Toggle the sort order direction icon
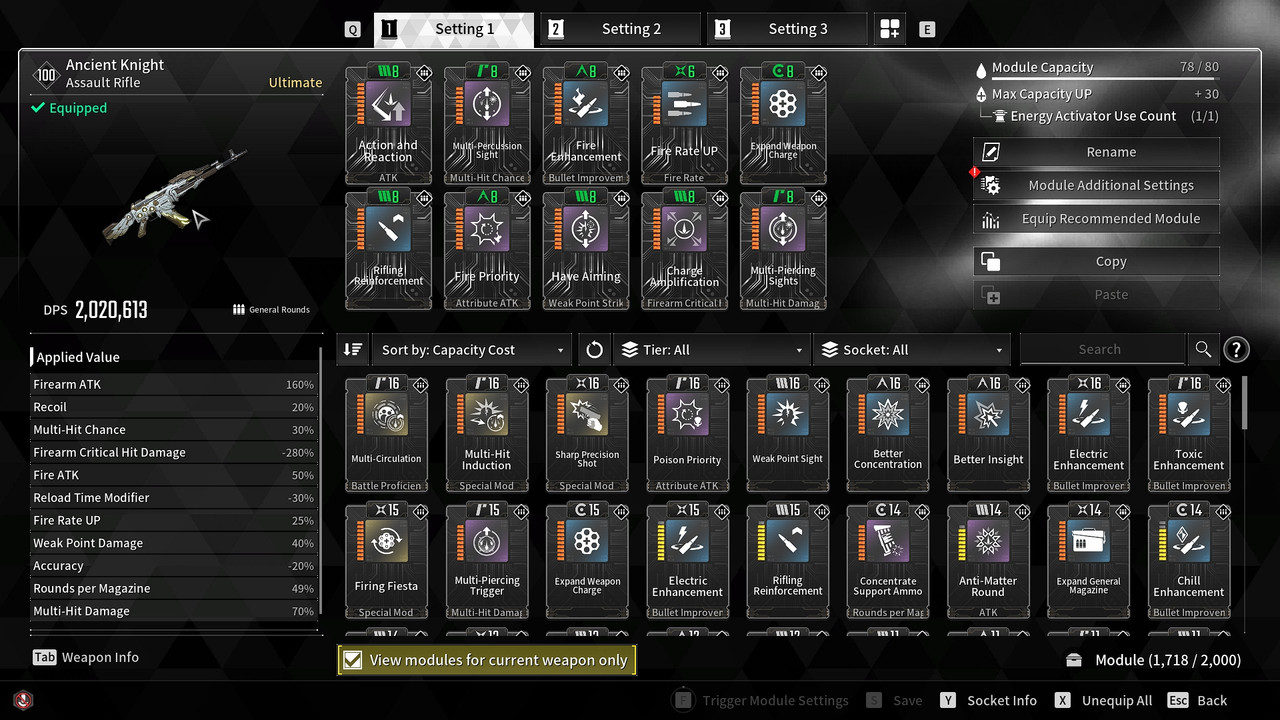Image resolution: width=1280 pixels, height=720 pixels. click(353, 350)
